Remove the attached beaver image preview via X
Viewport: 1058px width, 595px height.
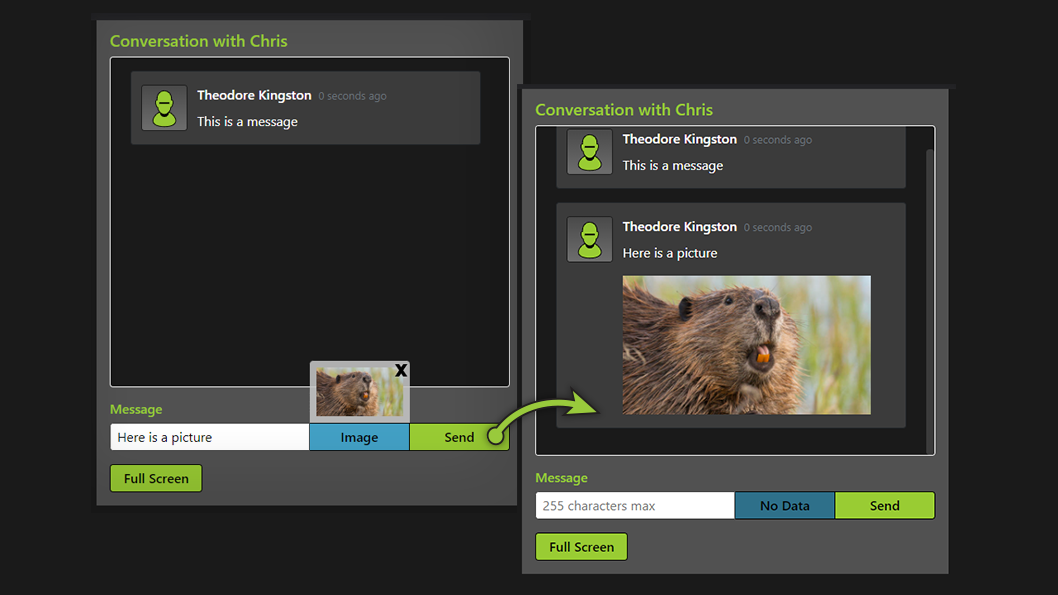point(401,371)
